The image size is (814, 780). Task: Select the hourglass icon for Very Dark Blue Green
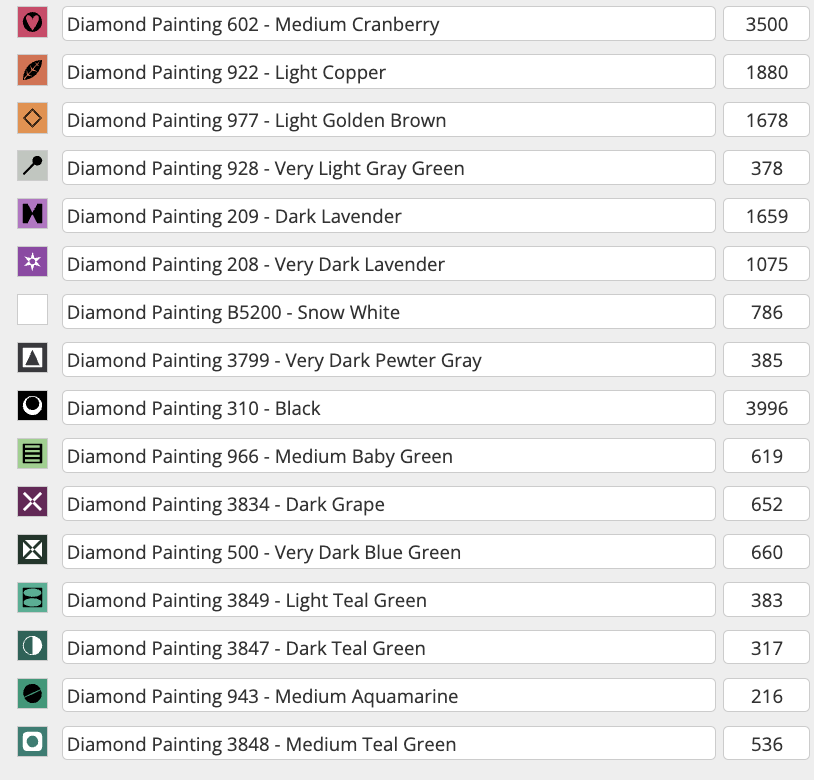coord(32,552)
